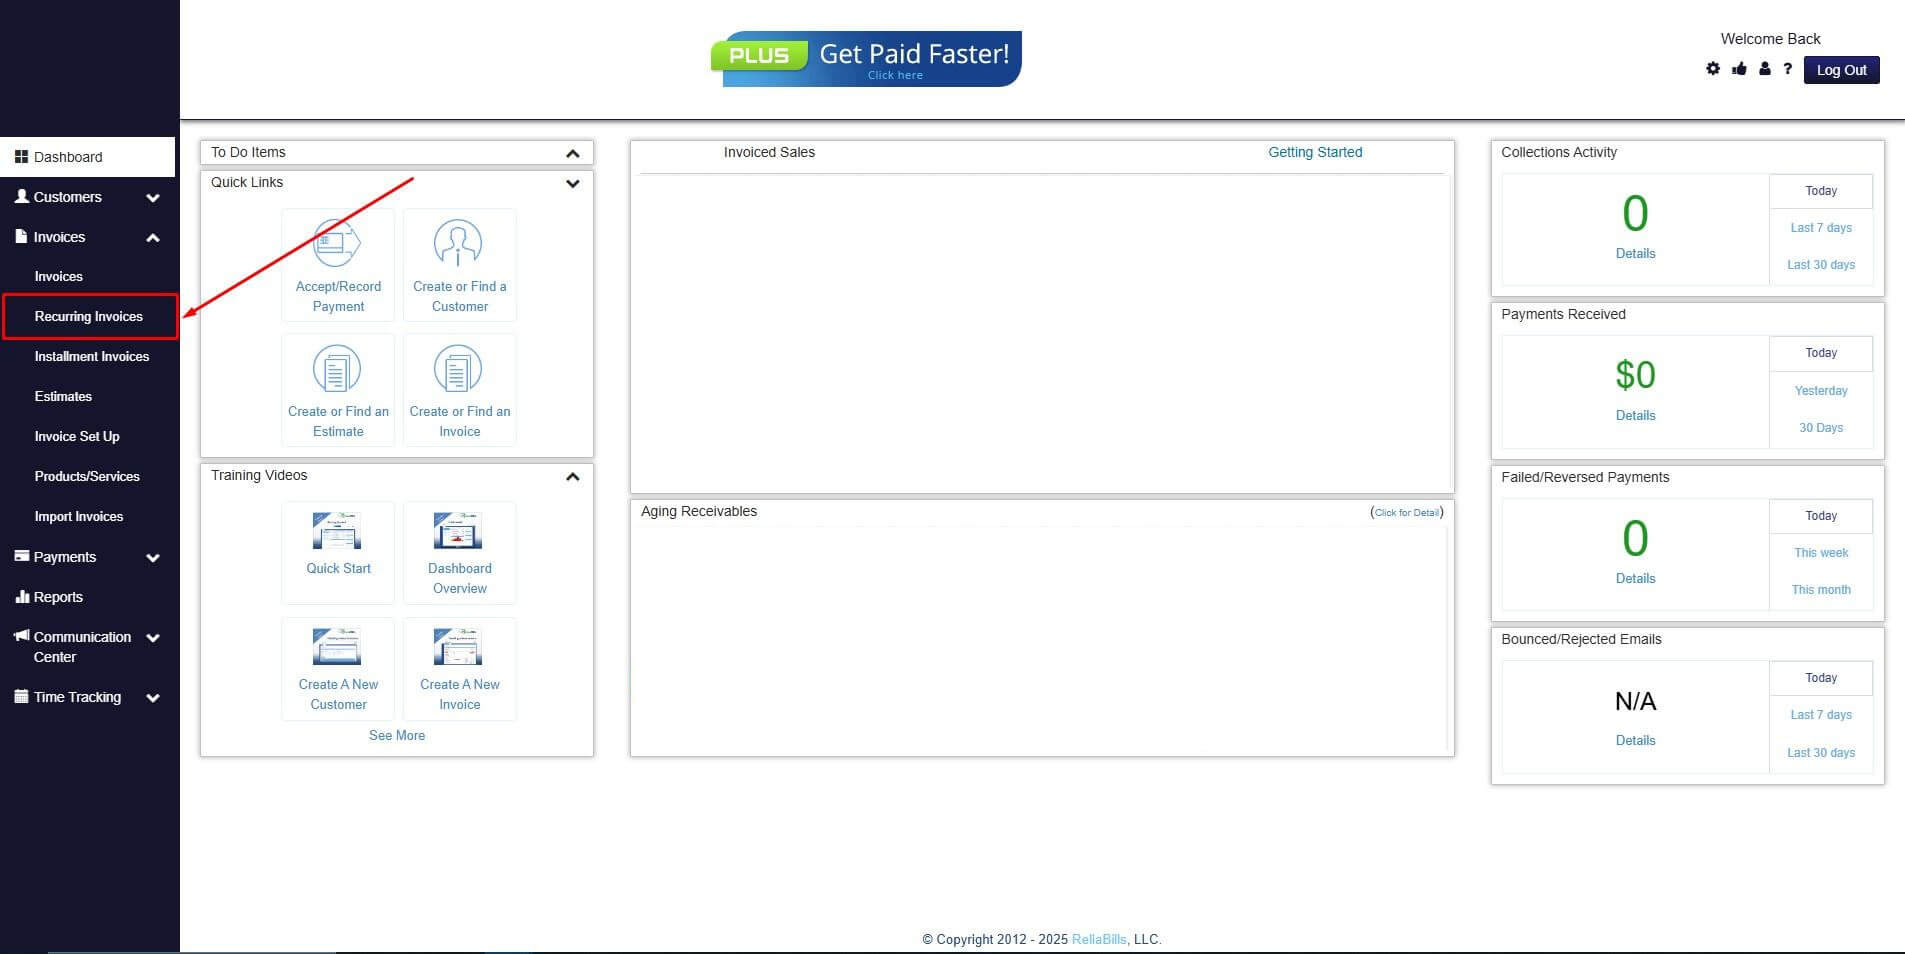Click the thumbs up icon
Image resolution: width=1905 pixels, height=954 pixels.
tap(1739, 69)
